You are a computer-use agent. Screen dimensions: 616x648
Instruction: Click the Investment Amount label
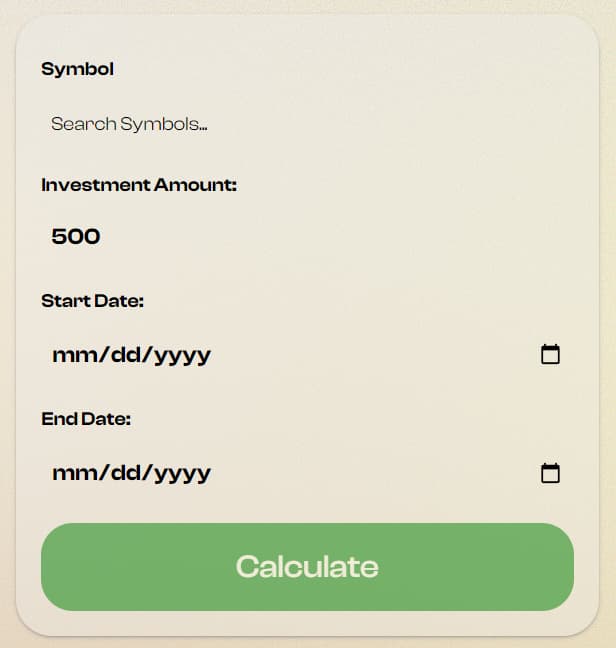click(x=138, y=185)
